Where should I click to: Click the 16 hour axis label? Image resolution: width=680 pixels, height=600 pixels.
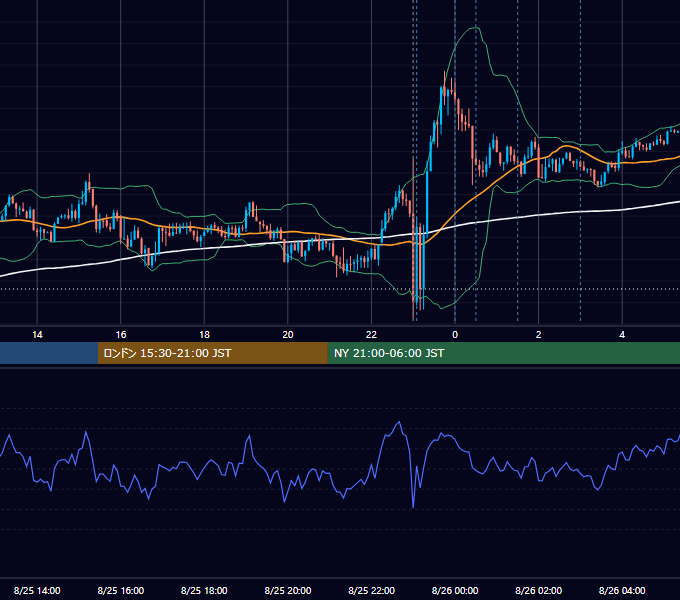pyautogui.click(x=121, y=335)
